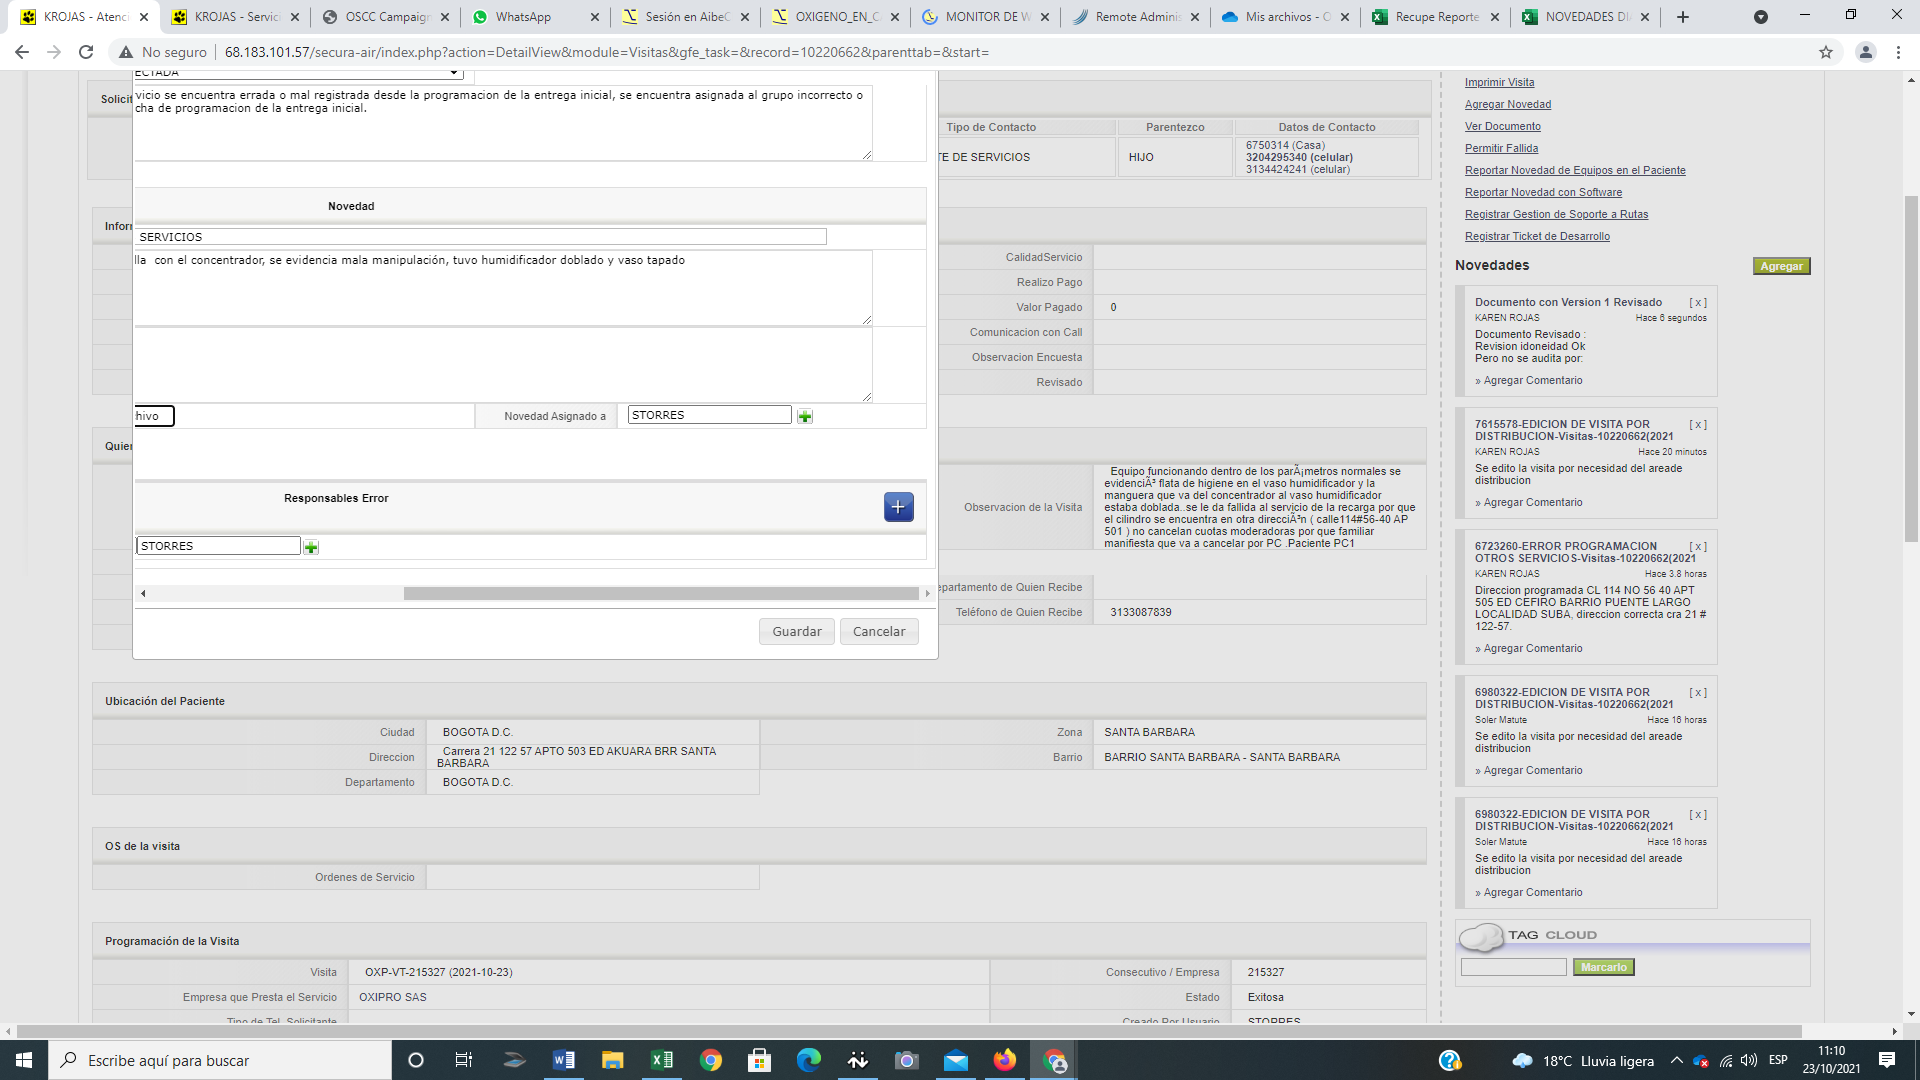
Task: Close the WhatsApp browser tab
Action: (595, 17)
